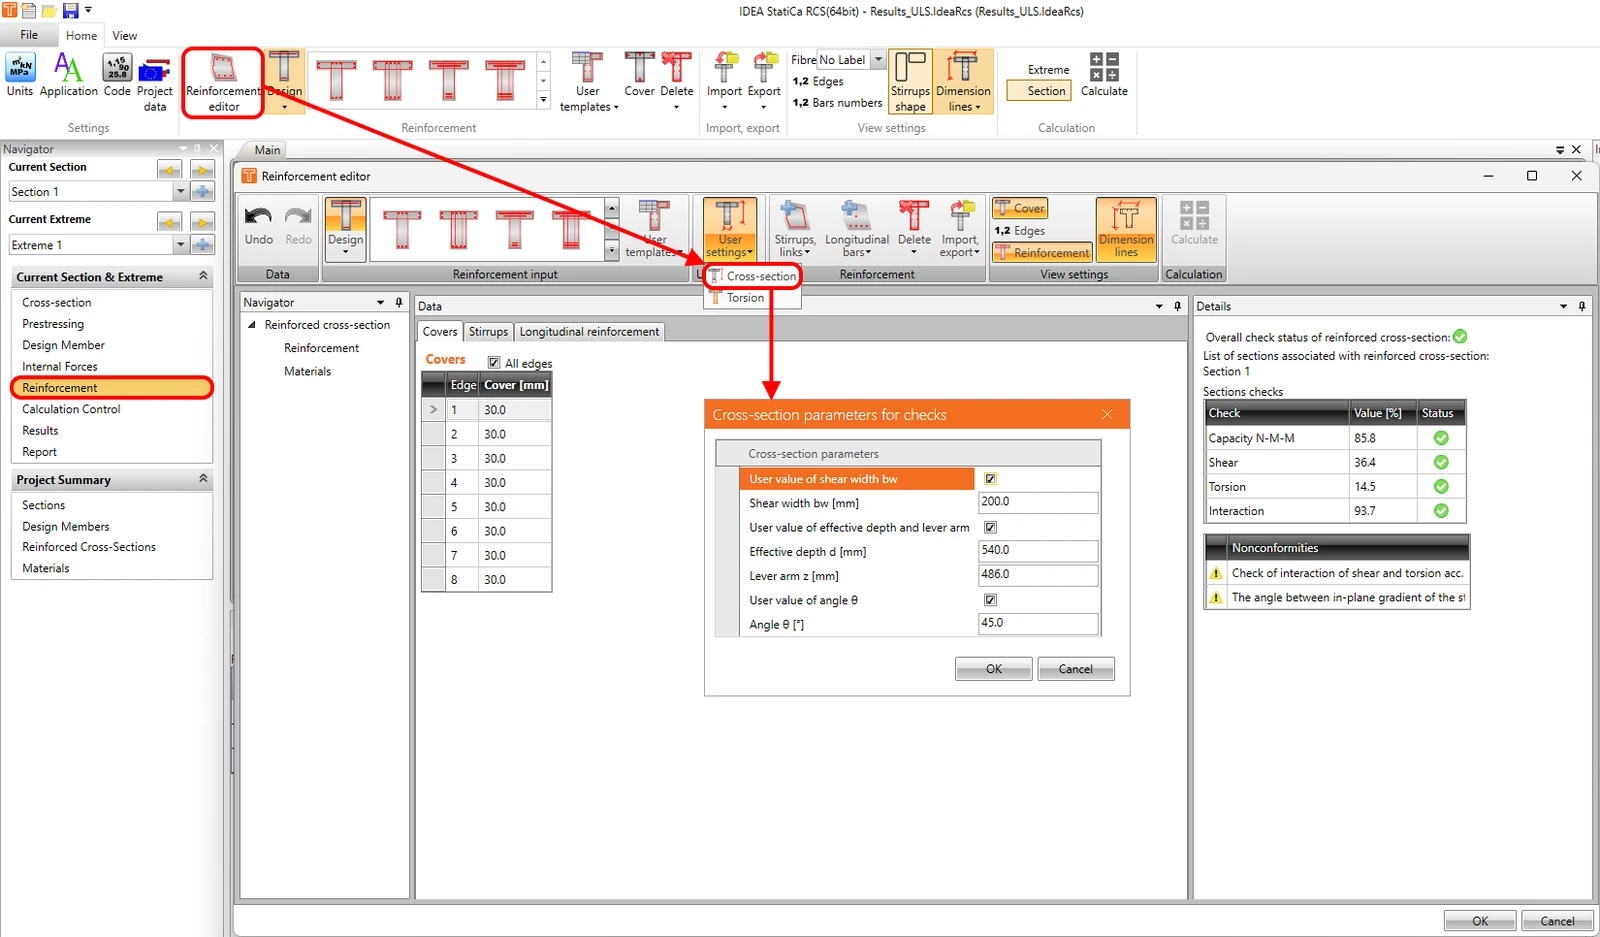This screenshot has width=1600, height=937.
Task: Click Export icon in main ribbon
Action: tap(764, 81)
